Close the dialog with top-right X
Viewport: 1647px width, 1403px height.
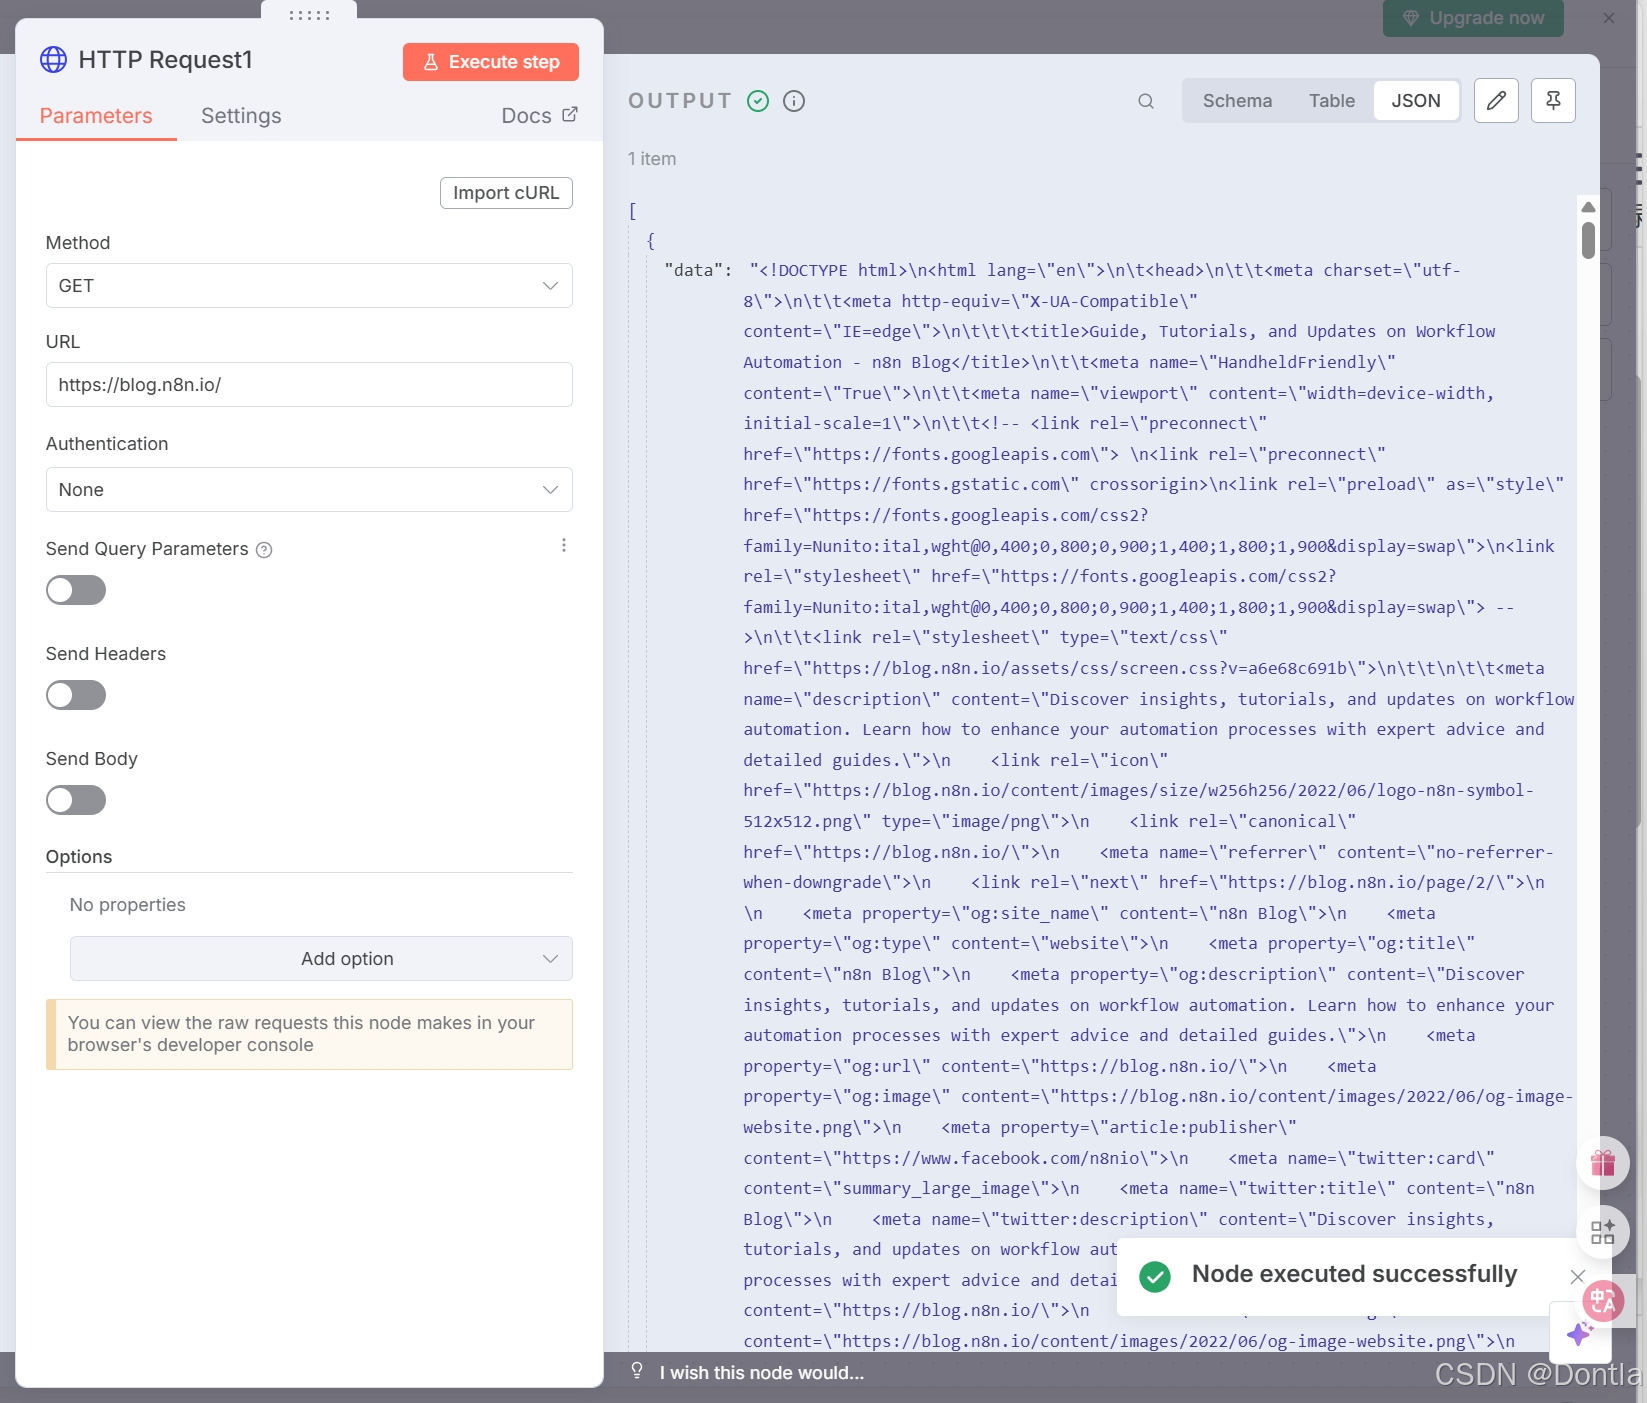[1609, 18]
